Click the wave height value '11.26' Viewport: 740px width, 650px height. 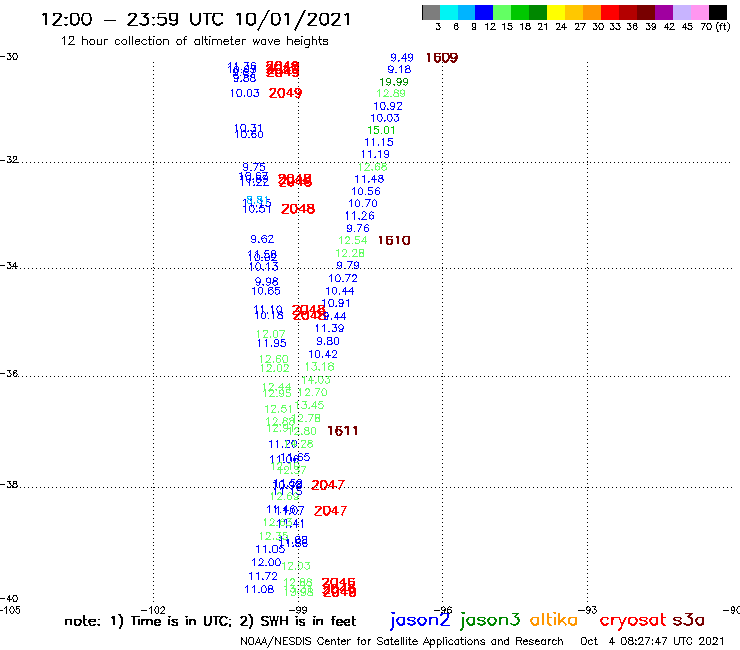[360, 216]
